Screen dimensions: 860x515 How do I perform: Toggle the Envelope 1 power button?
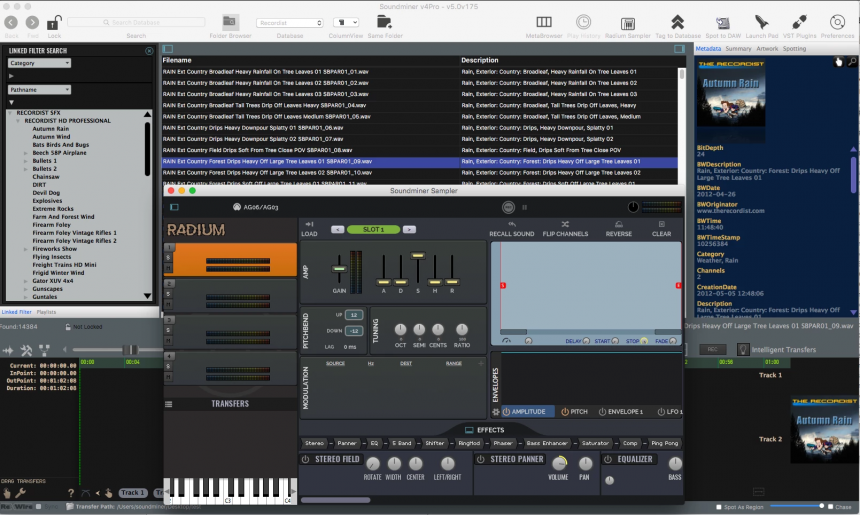tap(602, 412)
